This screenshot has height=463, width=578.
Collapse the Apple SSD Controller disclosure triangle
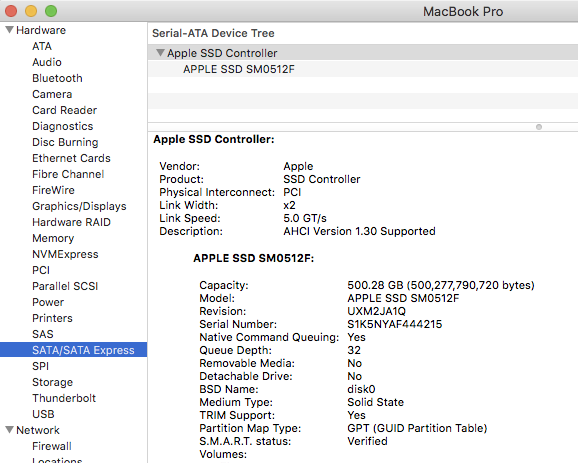tap(160, 53)
